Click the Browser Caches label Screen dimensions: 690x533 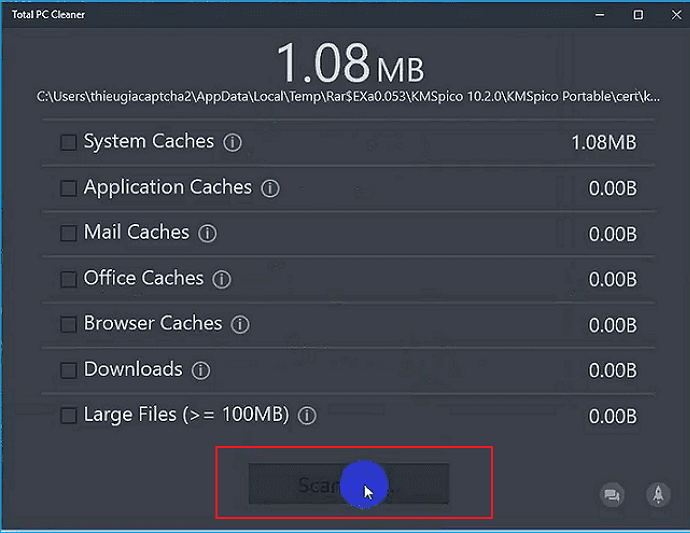[x=153, y=323]
